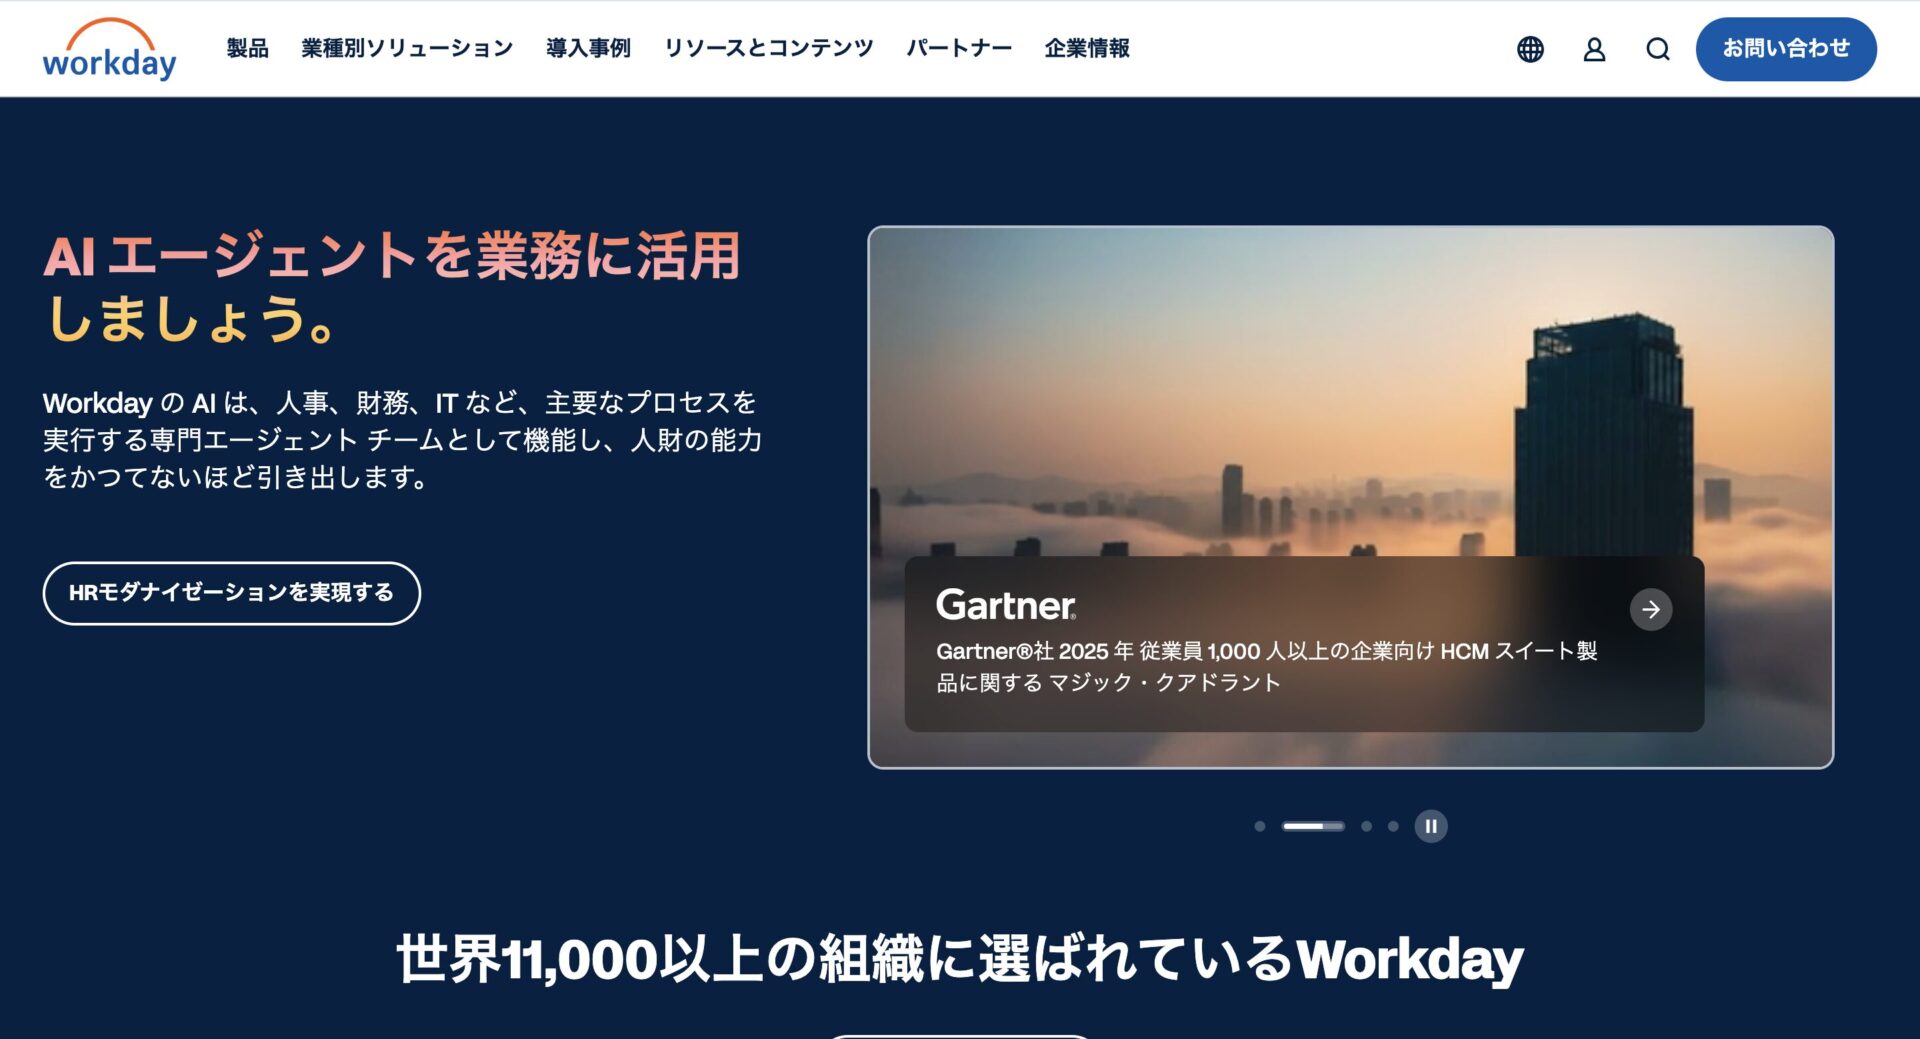Screen dimensions: 1920x1039
Task: Click HRモダナイゼーションを実現する button
Action: pos(232,593)
